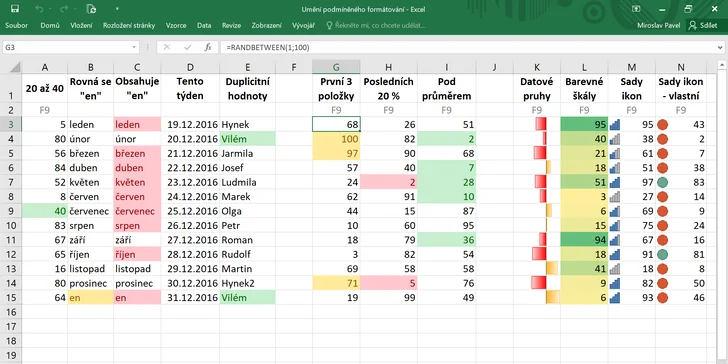
Task: Select the green cell with 36 in column I
Action: coord(447,240)
